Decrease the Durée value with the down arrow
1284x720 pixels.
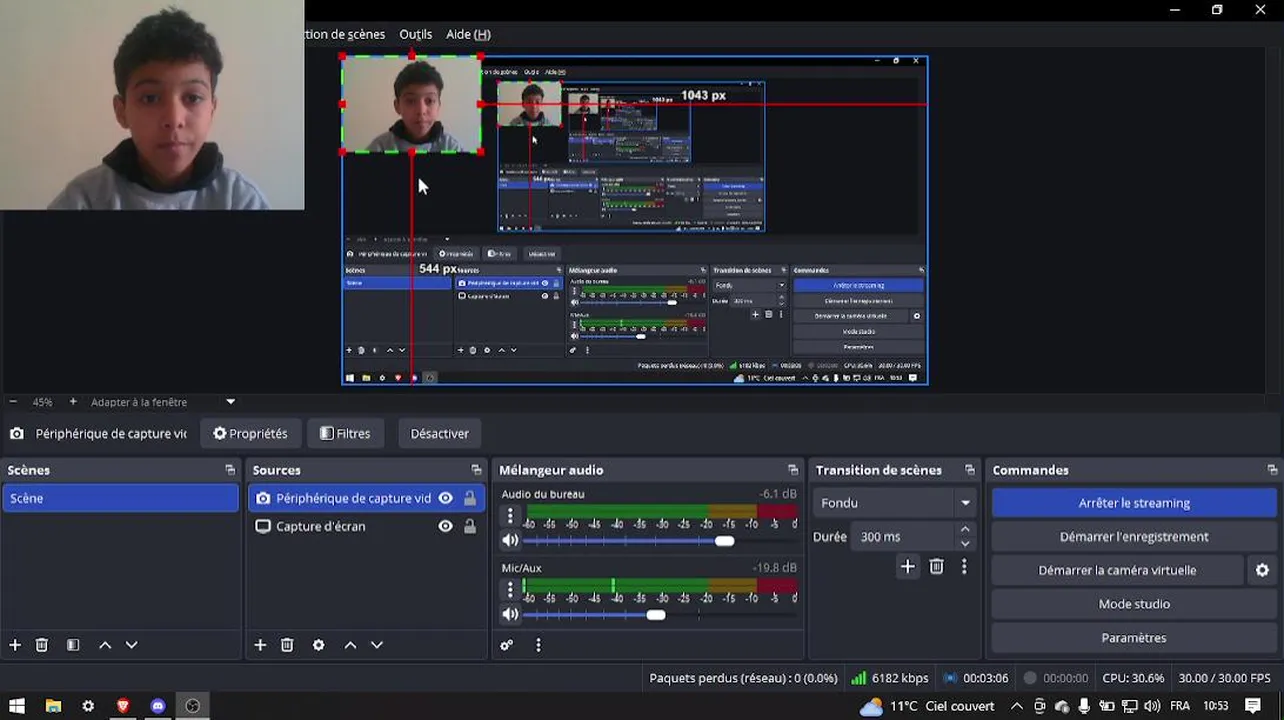(965, 544)
